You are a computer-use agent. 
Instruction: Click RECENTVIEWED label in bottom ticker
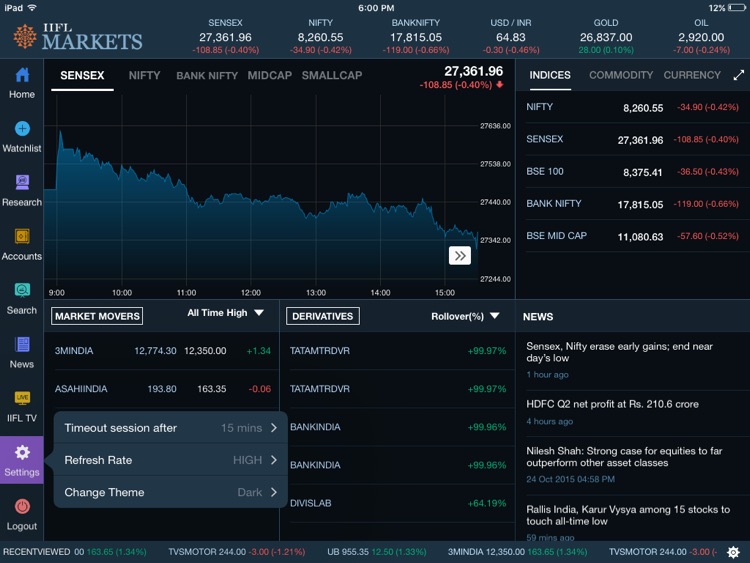[37, 552]
